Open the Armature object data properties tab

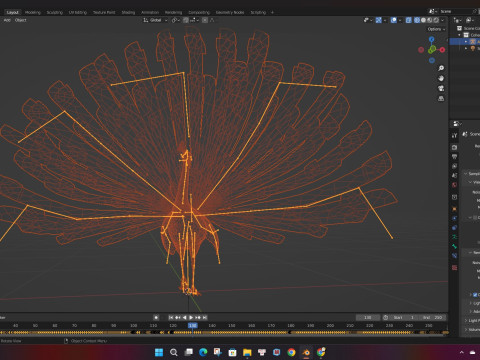pyautogui.click(x=454, y=237)
